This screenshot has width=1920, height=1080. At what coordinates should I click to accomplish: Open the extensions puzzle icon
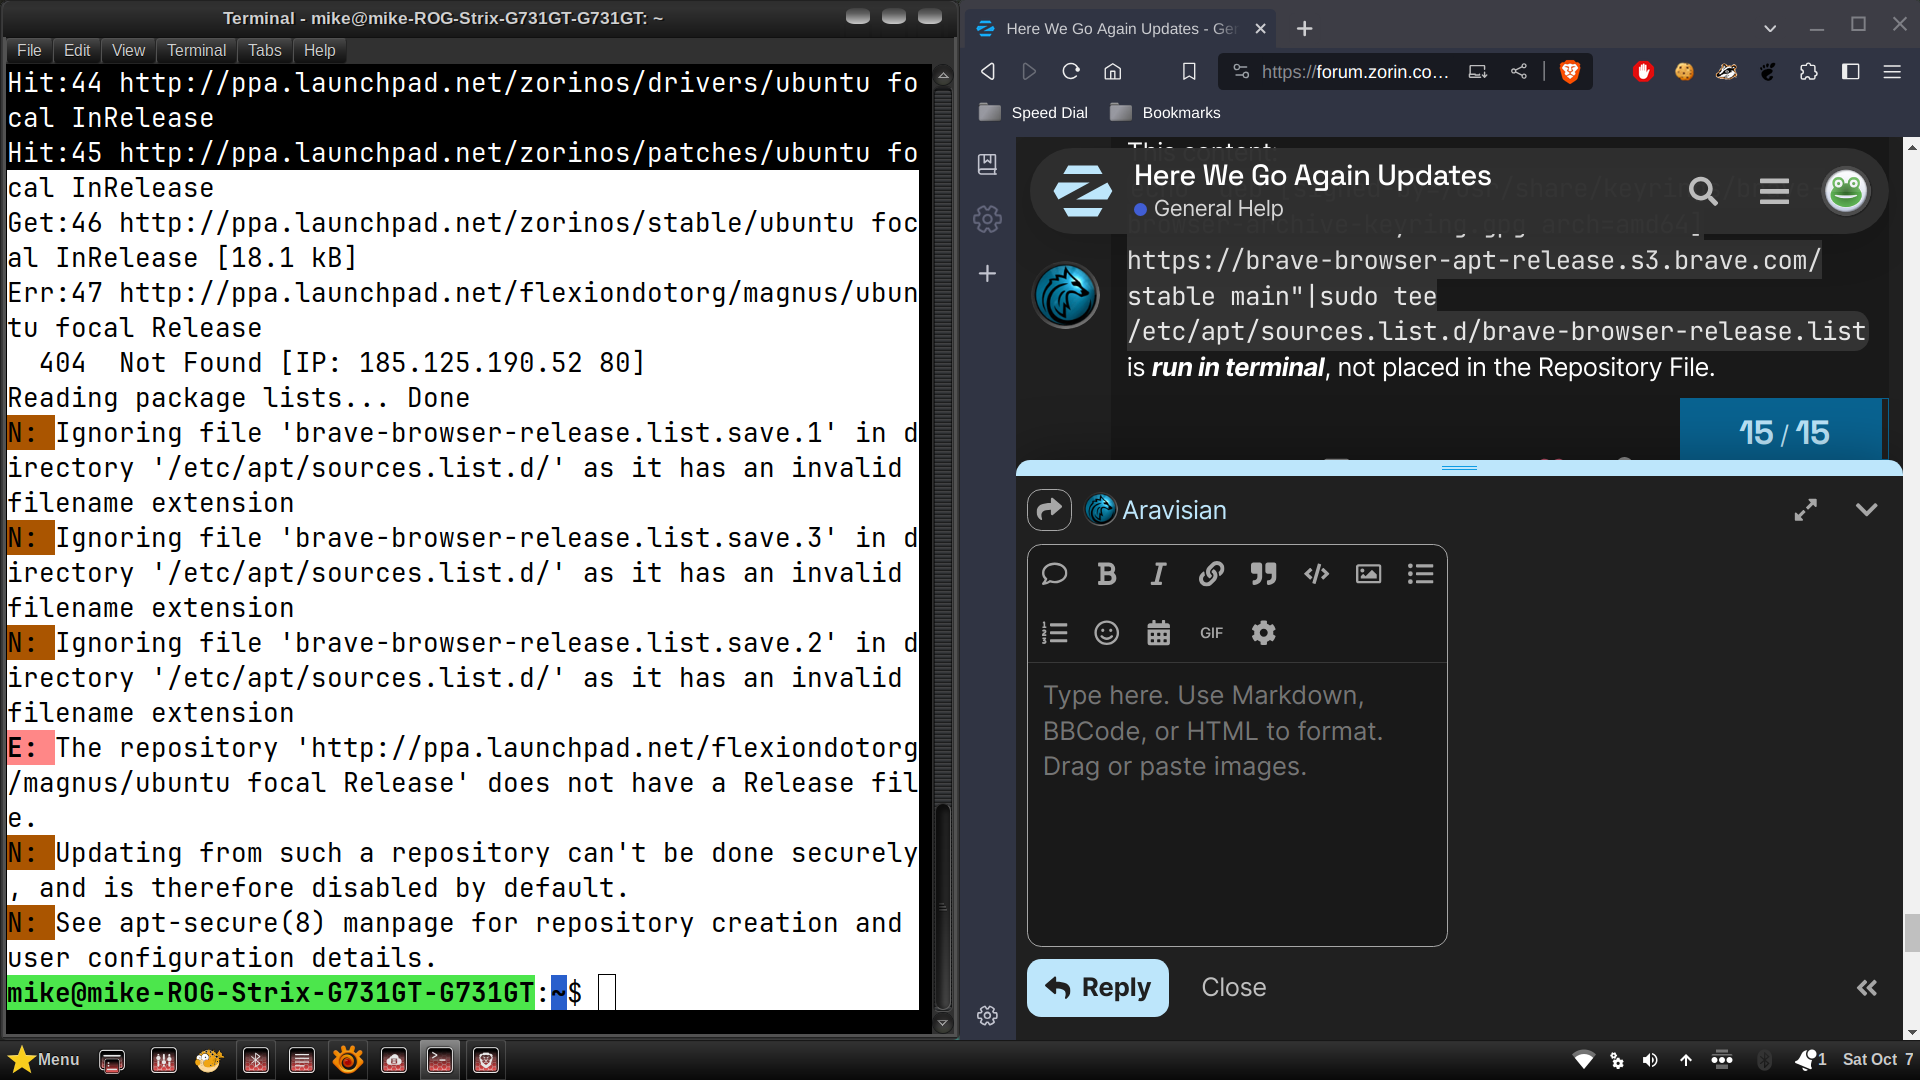1809,71
